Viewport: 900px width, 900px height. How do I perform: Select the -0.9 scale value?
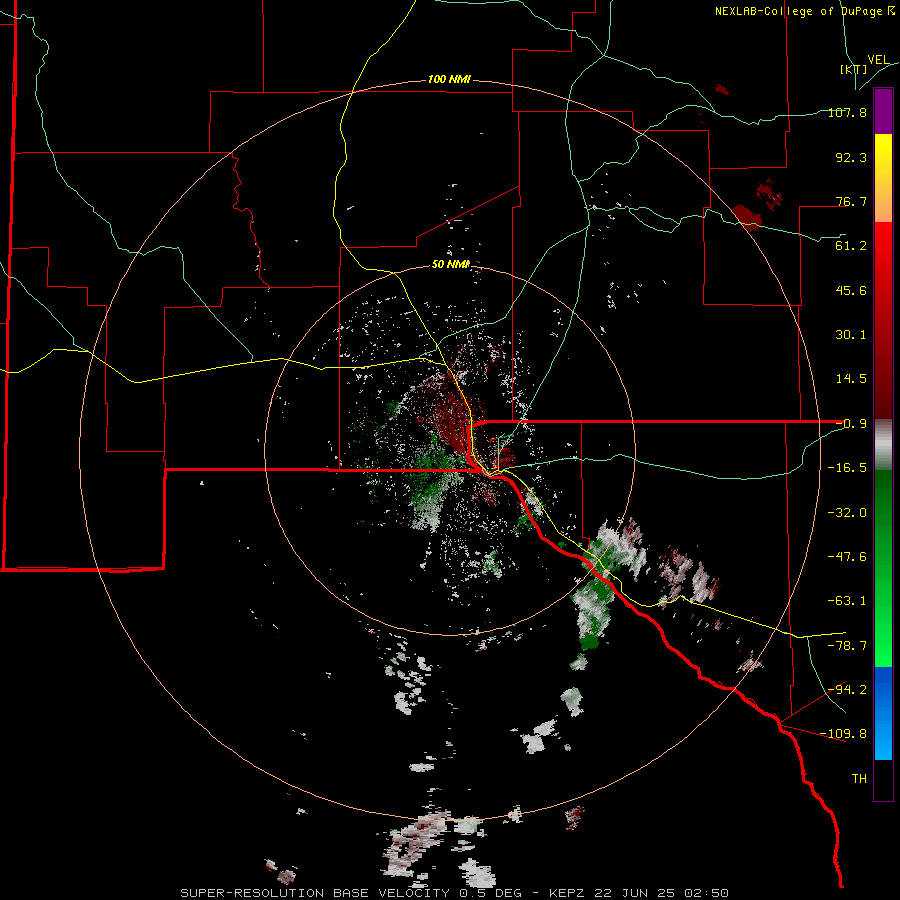pos(851,424)
